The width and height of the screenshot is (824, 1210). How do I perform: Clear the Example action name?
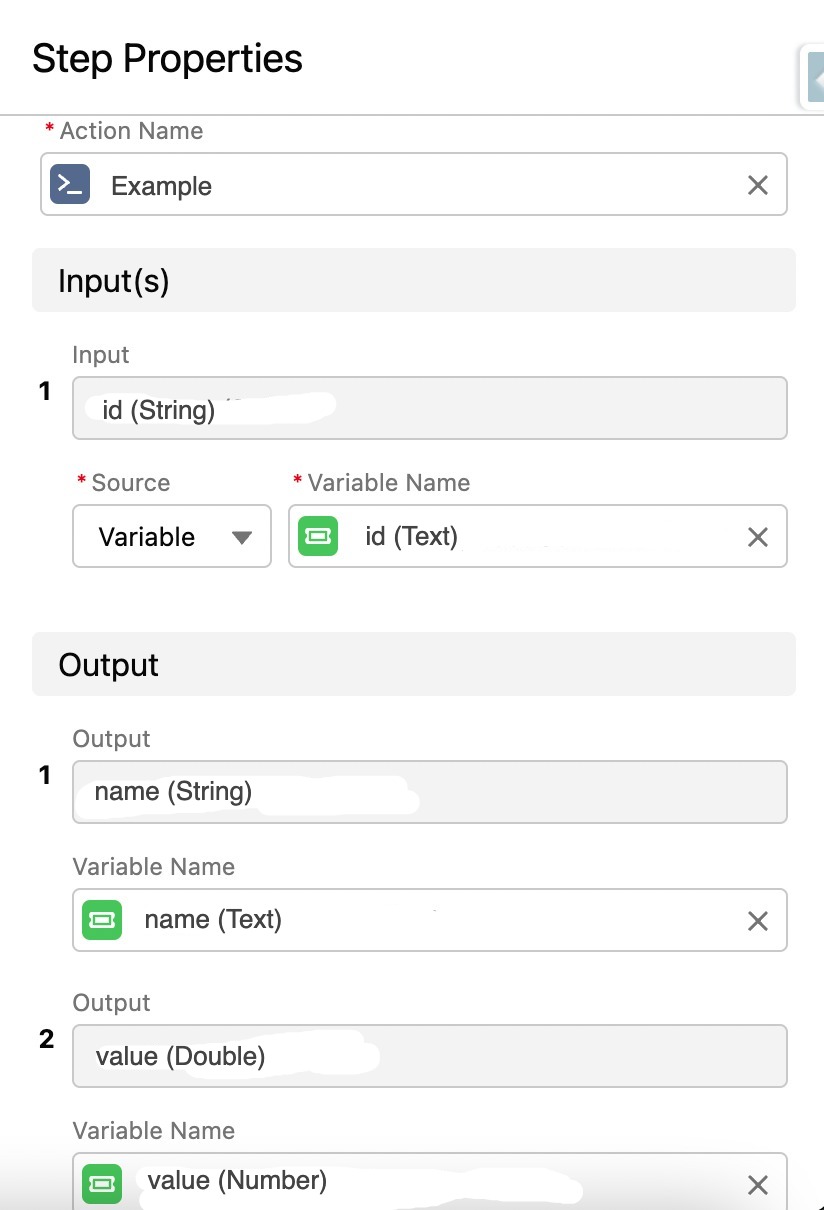click(x=758, y=185)
